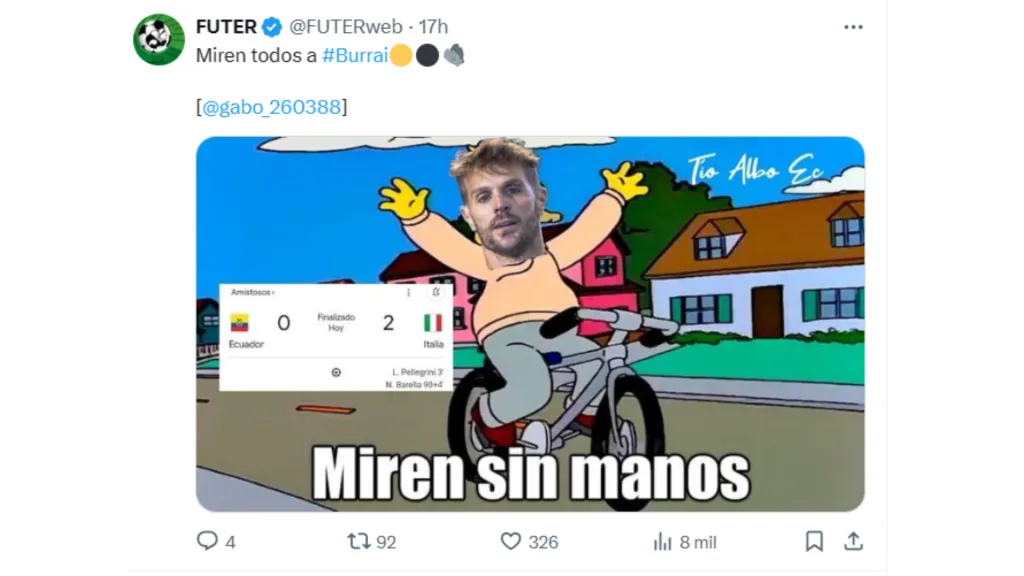Open the @FUTERweb handle
The height and width of the screenshot is (576, 1024).
[x=345, y=27]
